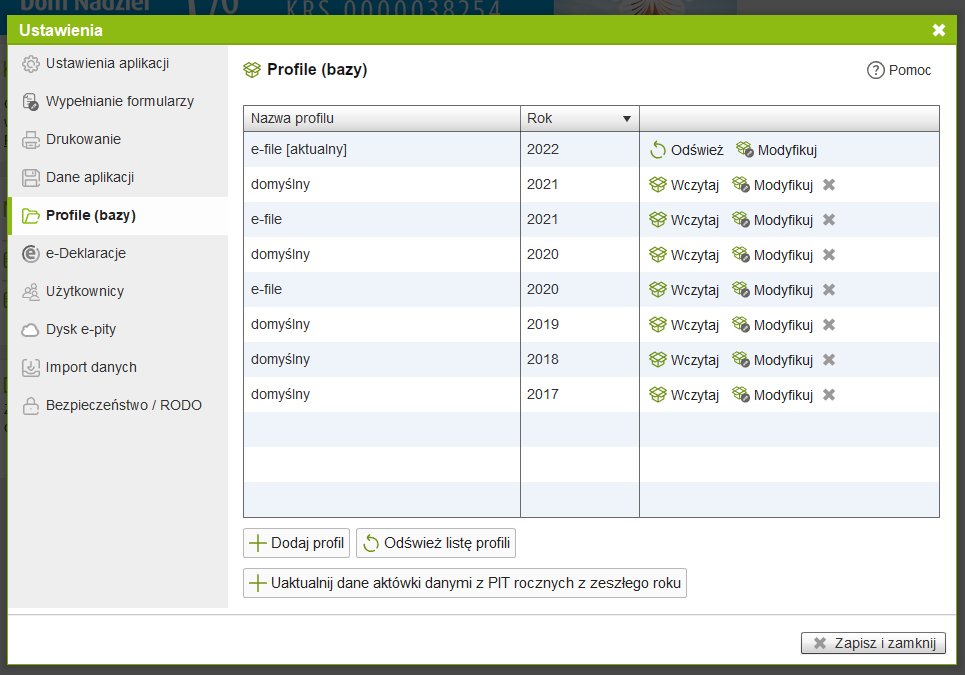Viewport: 965px width, 675px height.
Task: Load the domyślny 2021 profile with Wczytaj
Action: 685,185
